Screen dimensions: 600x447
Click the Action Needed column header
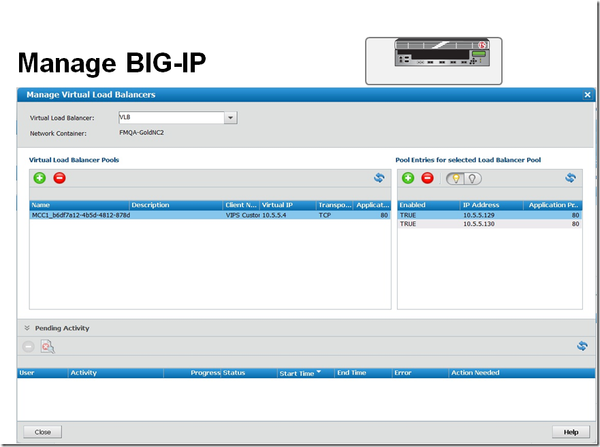pos(522,373)
